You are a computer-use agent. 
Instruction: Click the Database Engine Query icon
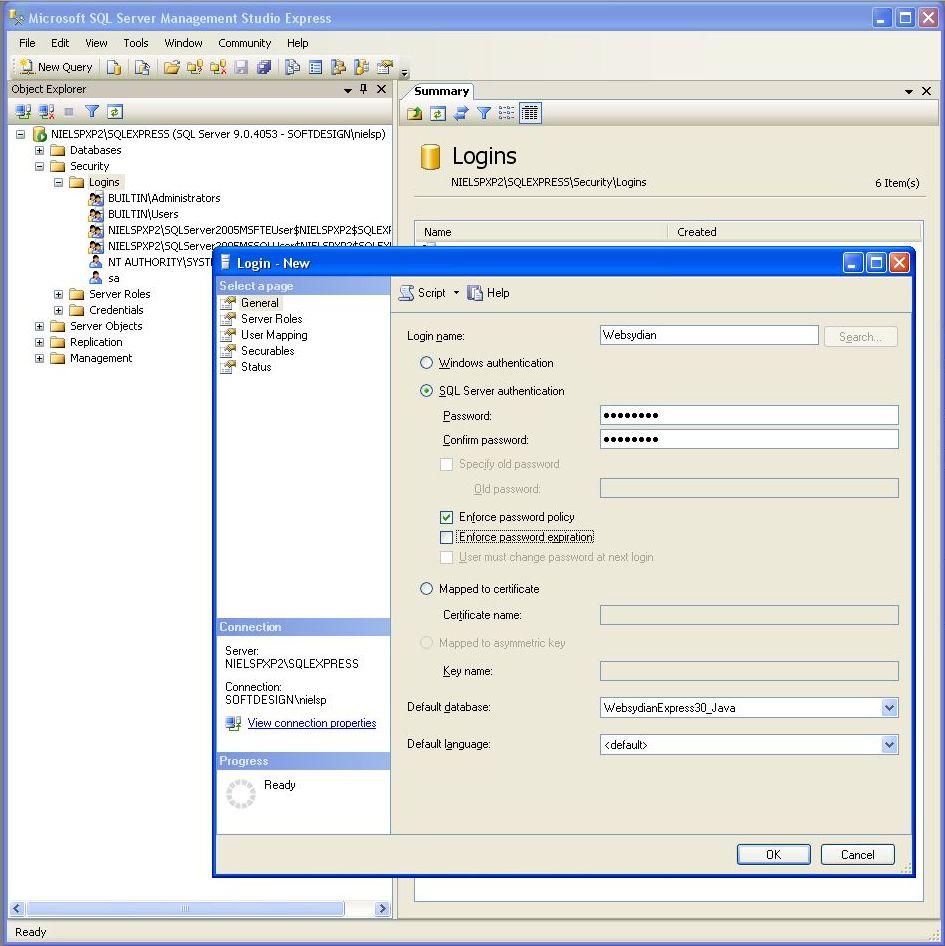click(x=113, y=67)
